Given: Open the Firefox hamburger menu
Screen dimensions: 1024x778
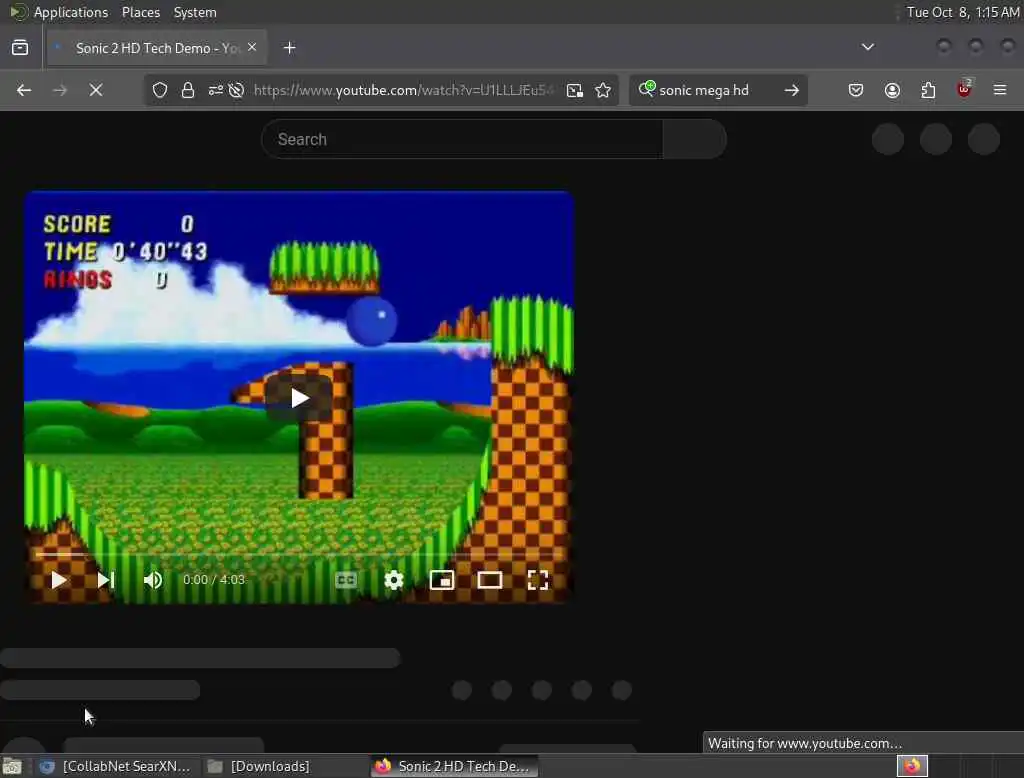Looking at the screenshot, I should (x=1000, y=90).
